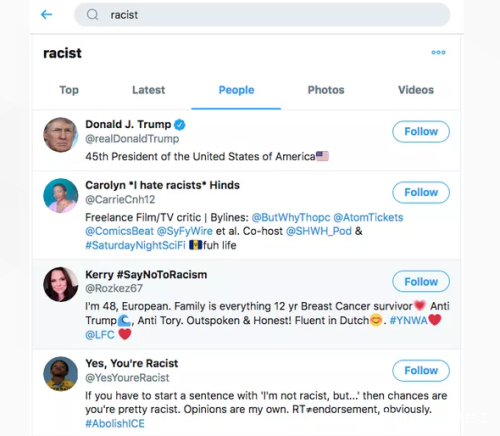500x436 pixels.
Task: Follow the @YesYoureRacist account
Action: pos(421,370)
